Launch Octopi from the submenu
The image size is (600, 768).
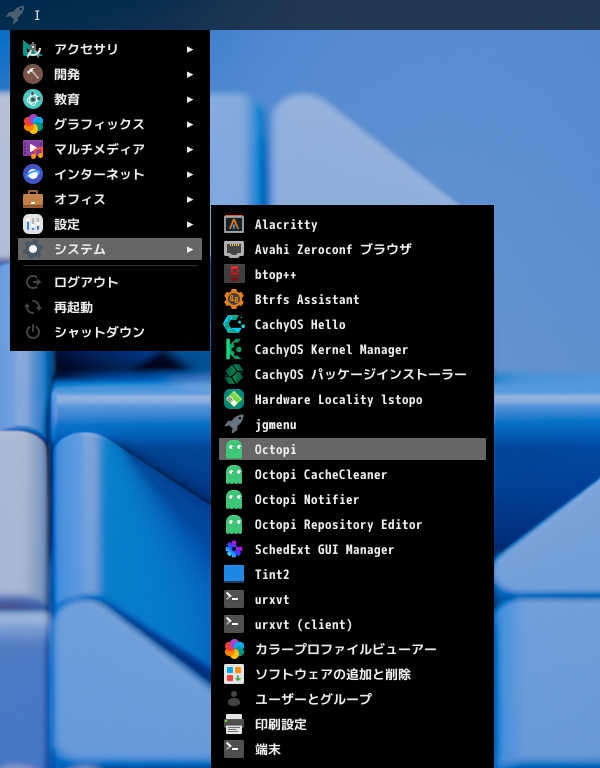352,449
